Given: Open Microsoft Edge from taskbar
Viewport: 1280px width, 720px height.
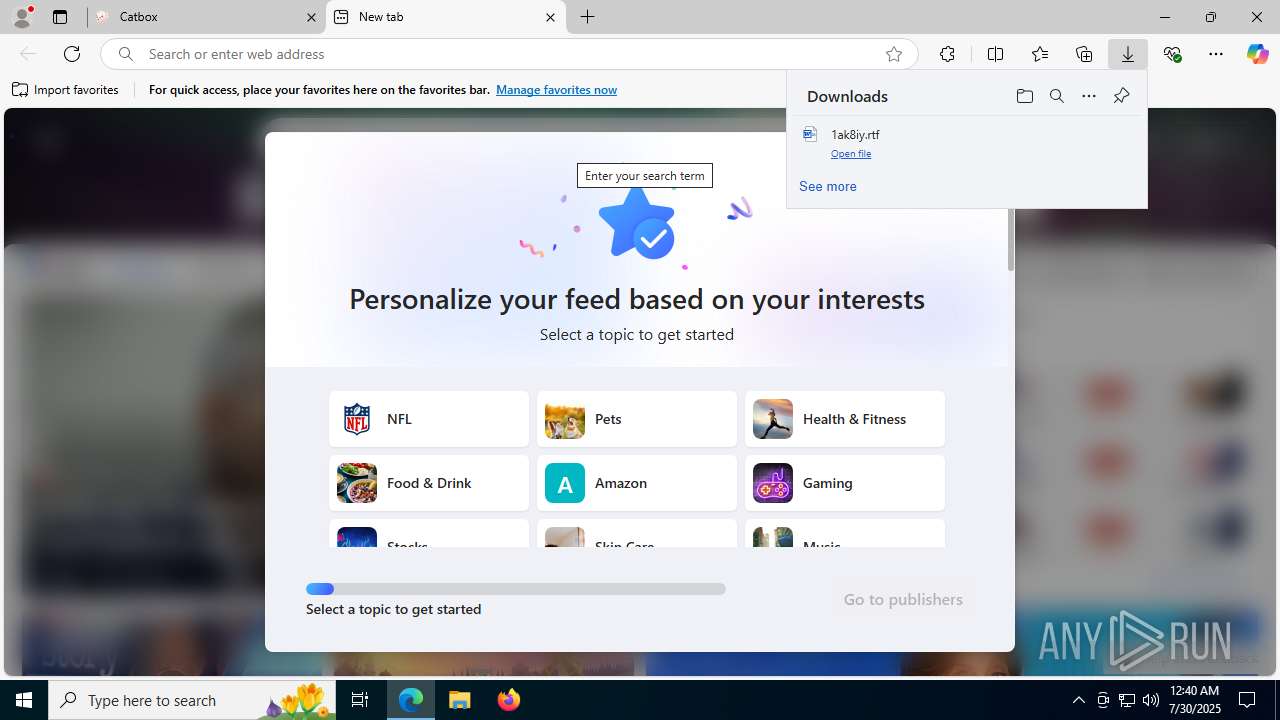Looking at the screenshot, I should [x=411, y=700].
